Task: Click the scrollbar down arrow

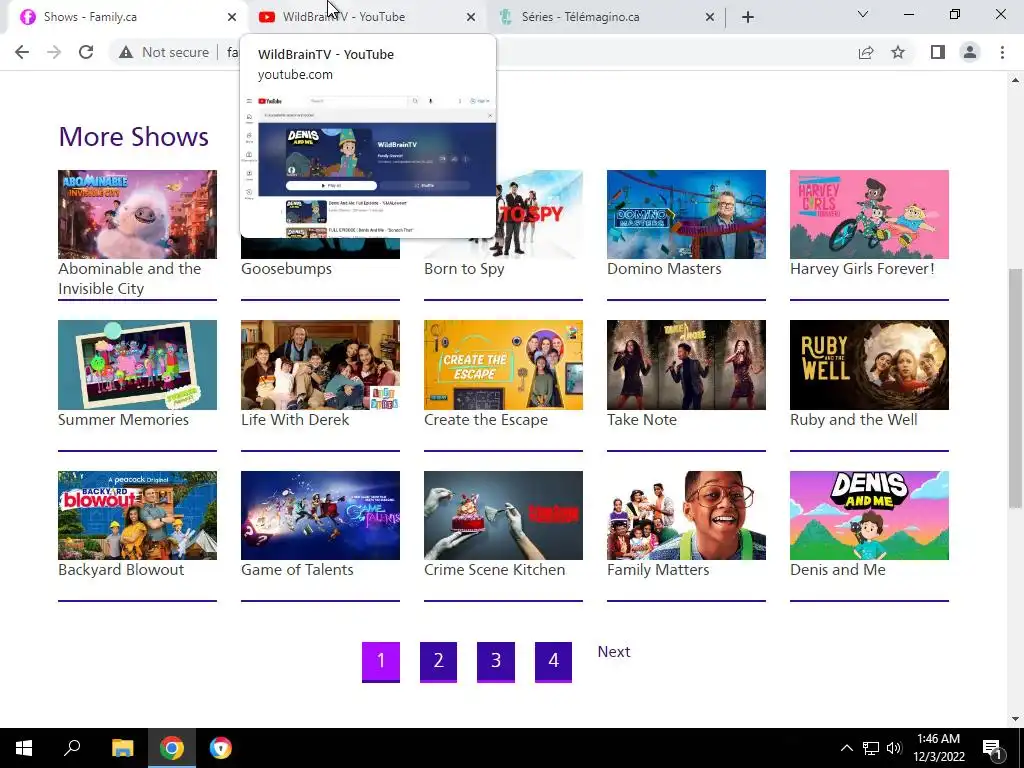Action: (1016, 719)
